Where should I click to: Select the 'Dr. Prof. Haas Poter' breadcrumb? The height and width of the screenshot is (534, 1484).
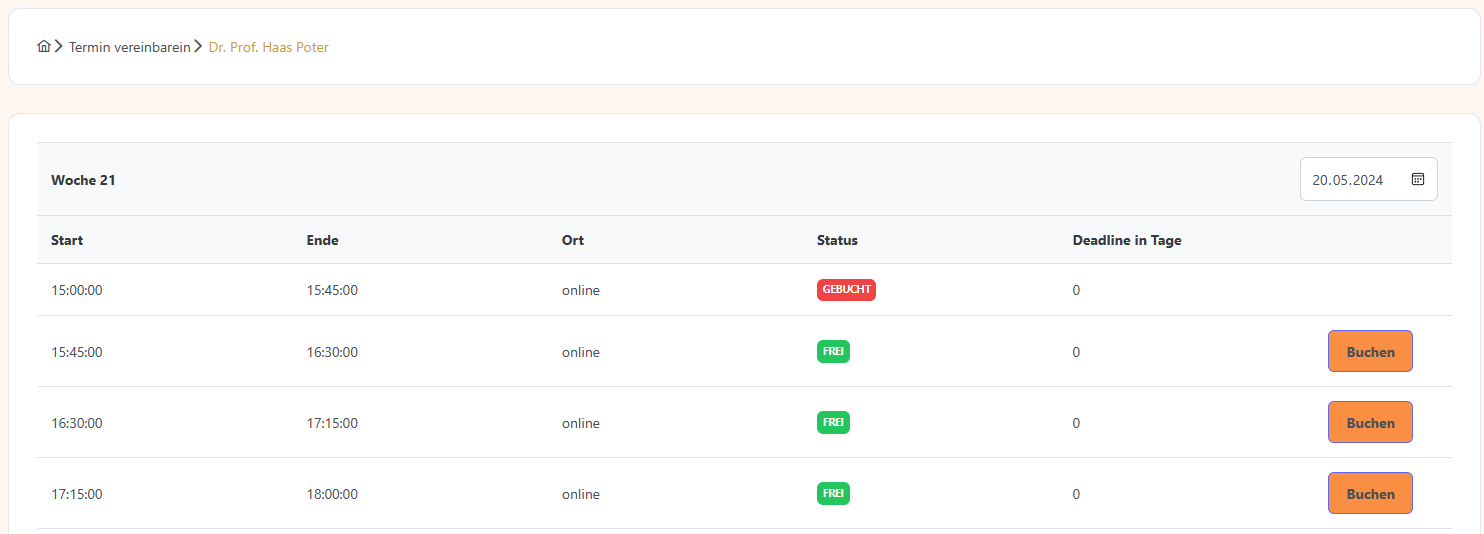(268, 47)
